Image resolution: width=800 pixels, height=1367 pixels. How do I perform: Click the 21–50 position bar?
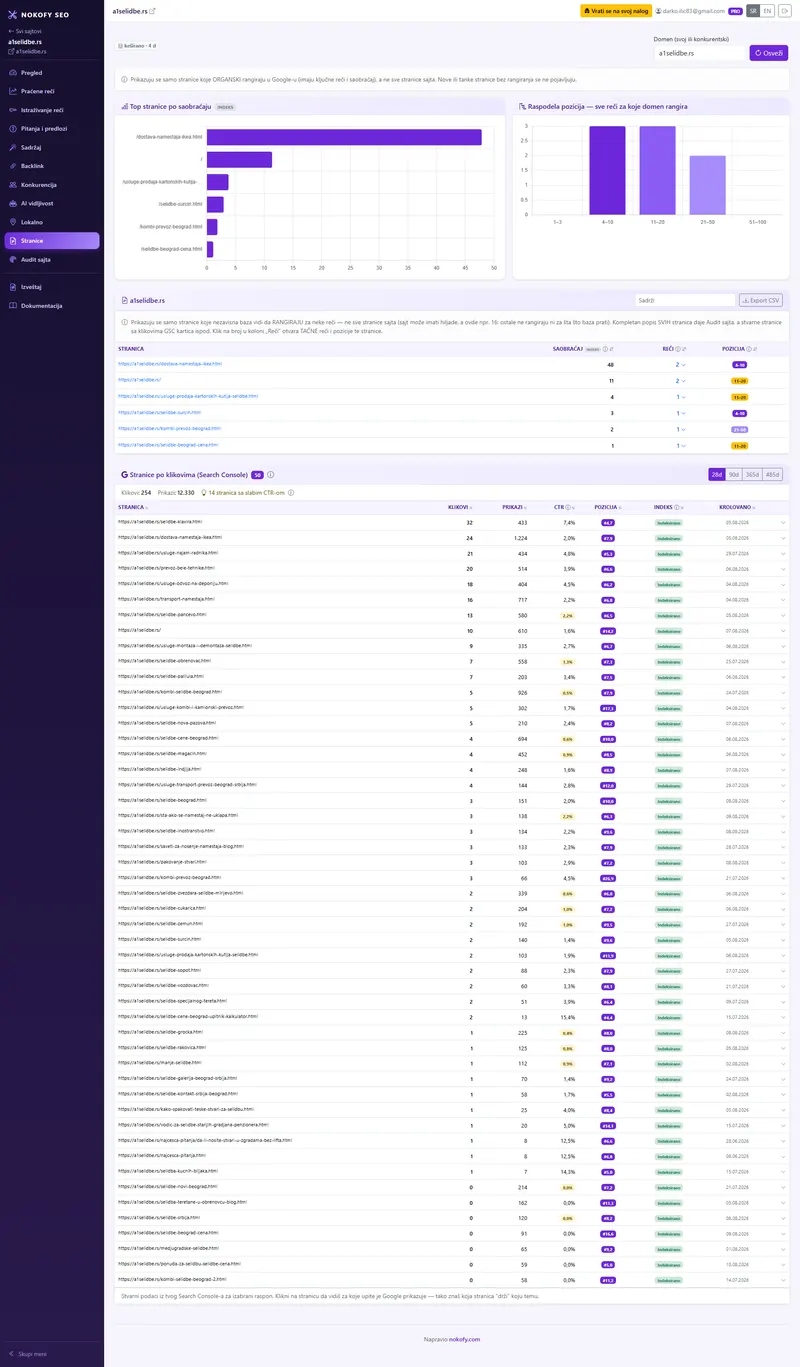tap(707, 186)
